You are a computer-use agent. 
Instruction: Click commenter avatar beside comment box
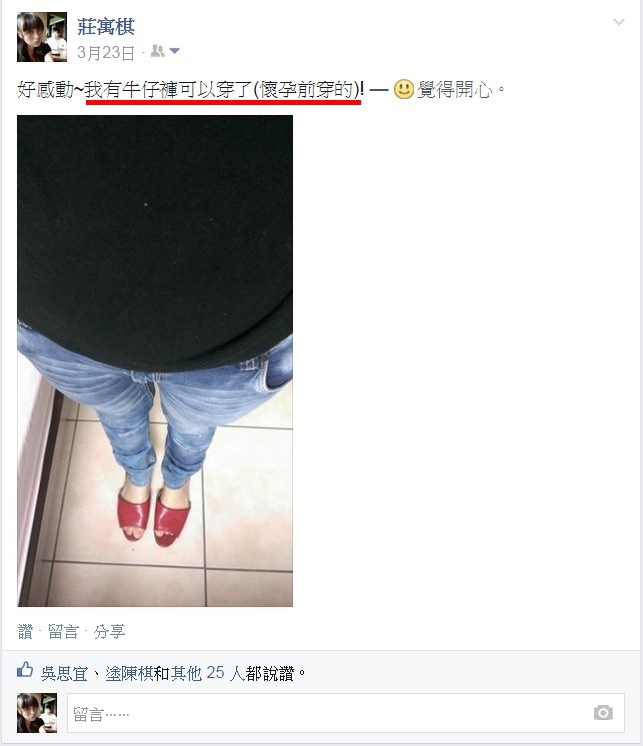(x=37, y=713)
